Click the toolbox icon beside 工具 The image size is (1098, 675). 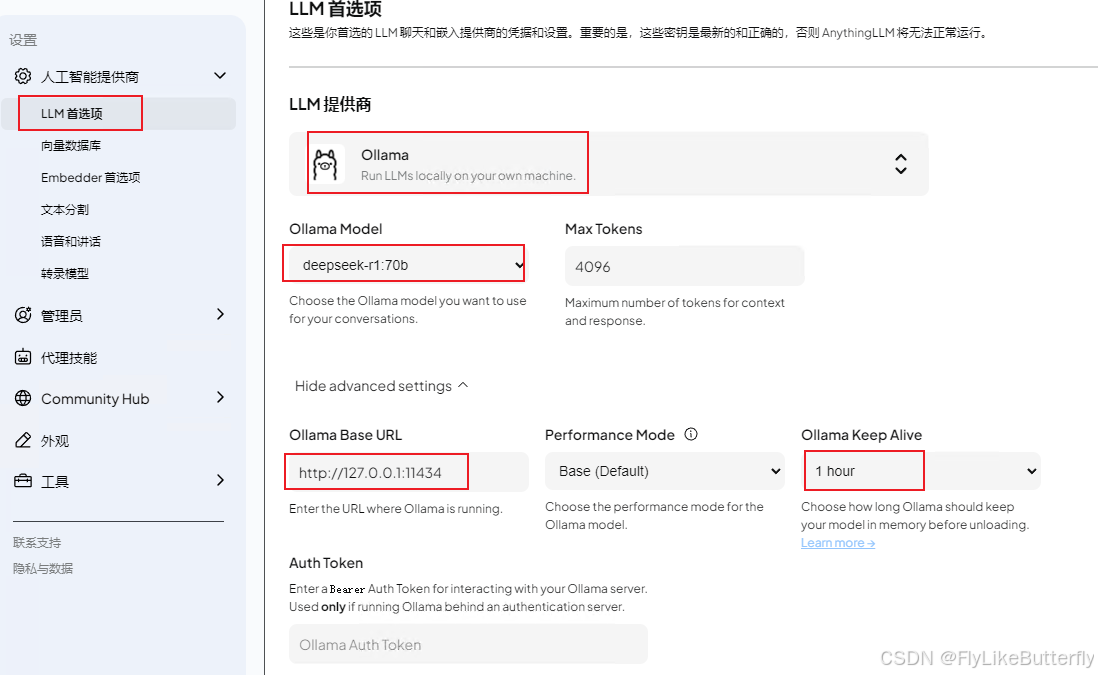coord(23,481)
